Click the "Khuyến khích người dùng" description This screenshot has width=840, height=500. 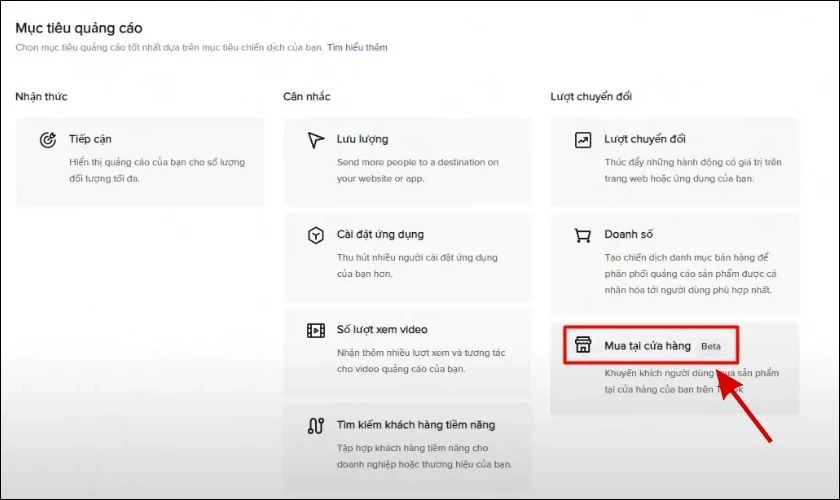coord(691,381)
